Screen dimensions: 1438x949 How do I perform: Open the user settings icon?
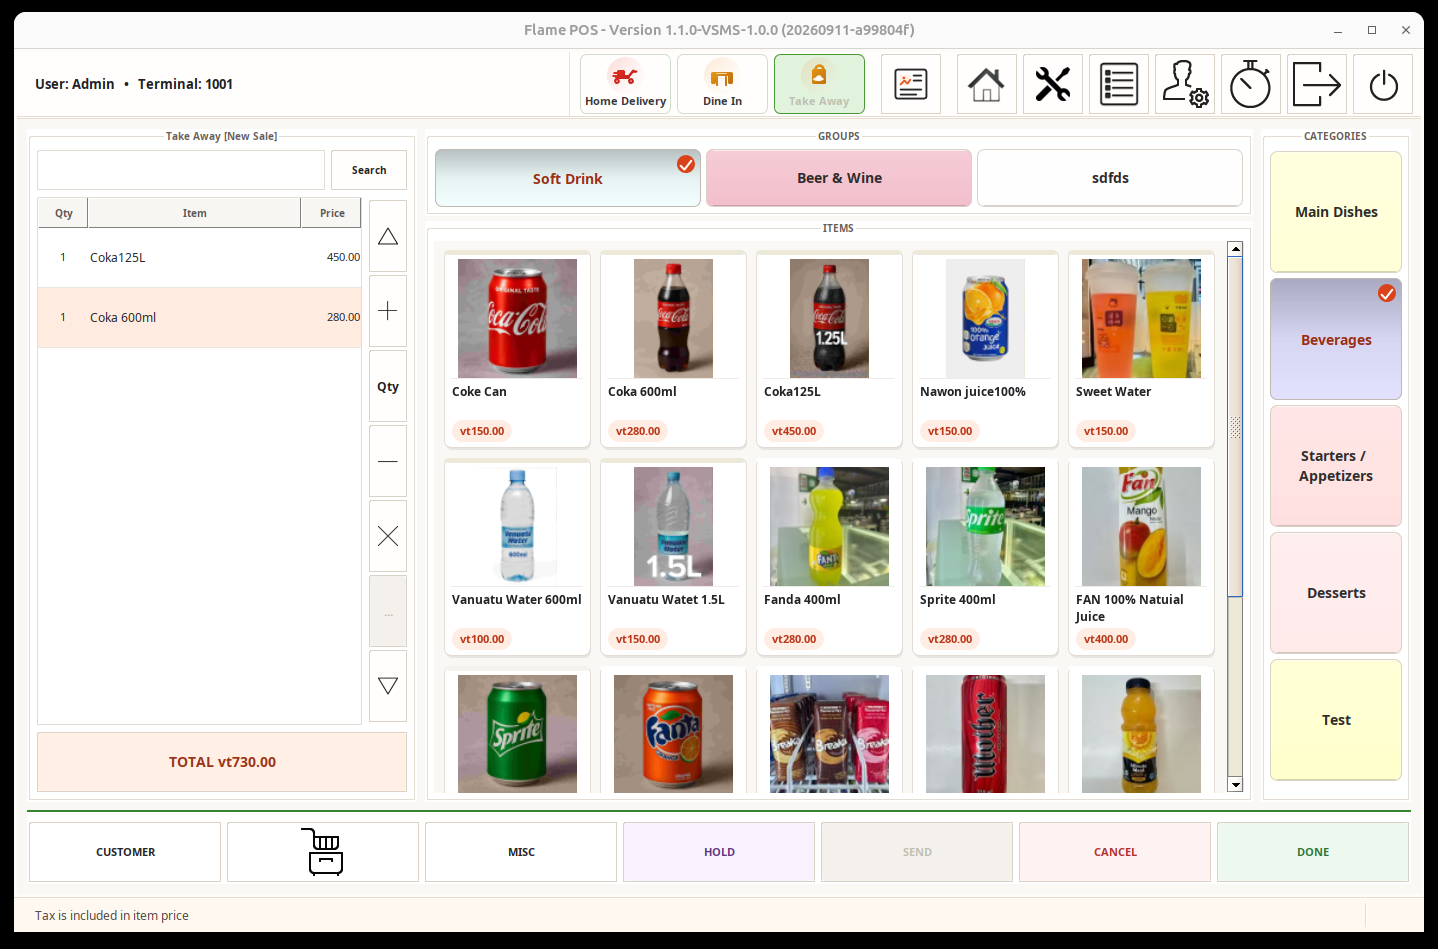click(1185, 84)
